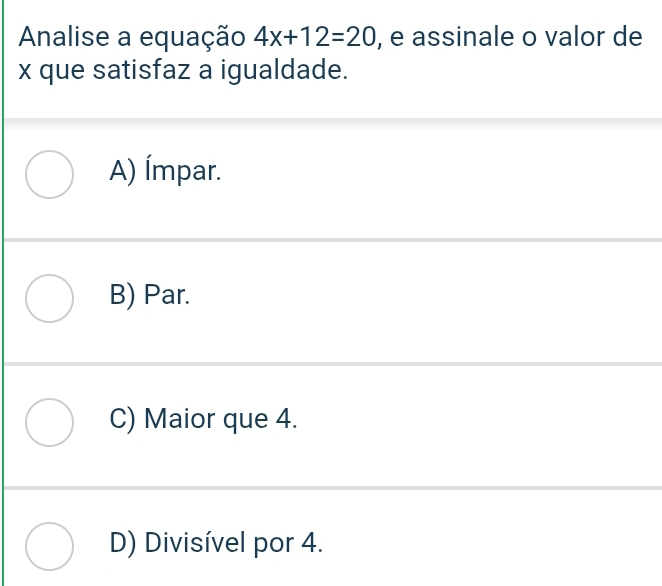Choose the radio circle beside 'Maior que 4'
This screenshot has width=662, height=586.
tap(49, 420)
